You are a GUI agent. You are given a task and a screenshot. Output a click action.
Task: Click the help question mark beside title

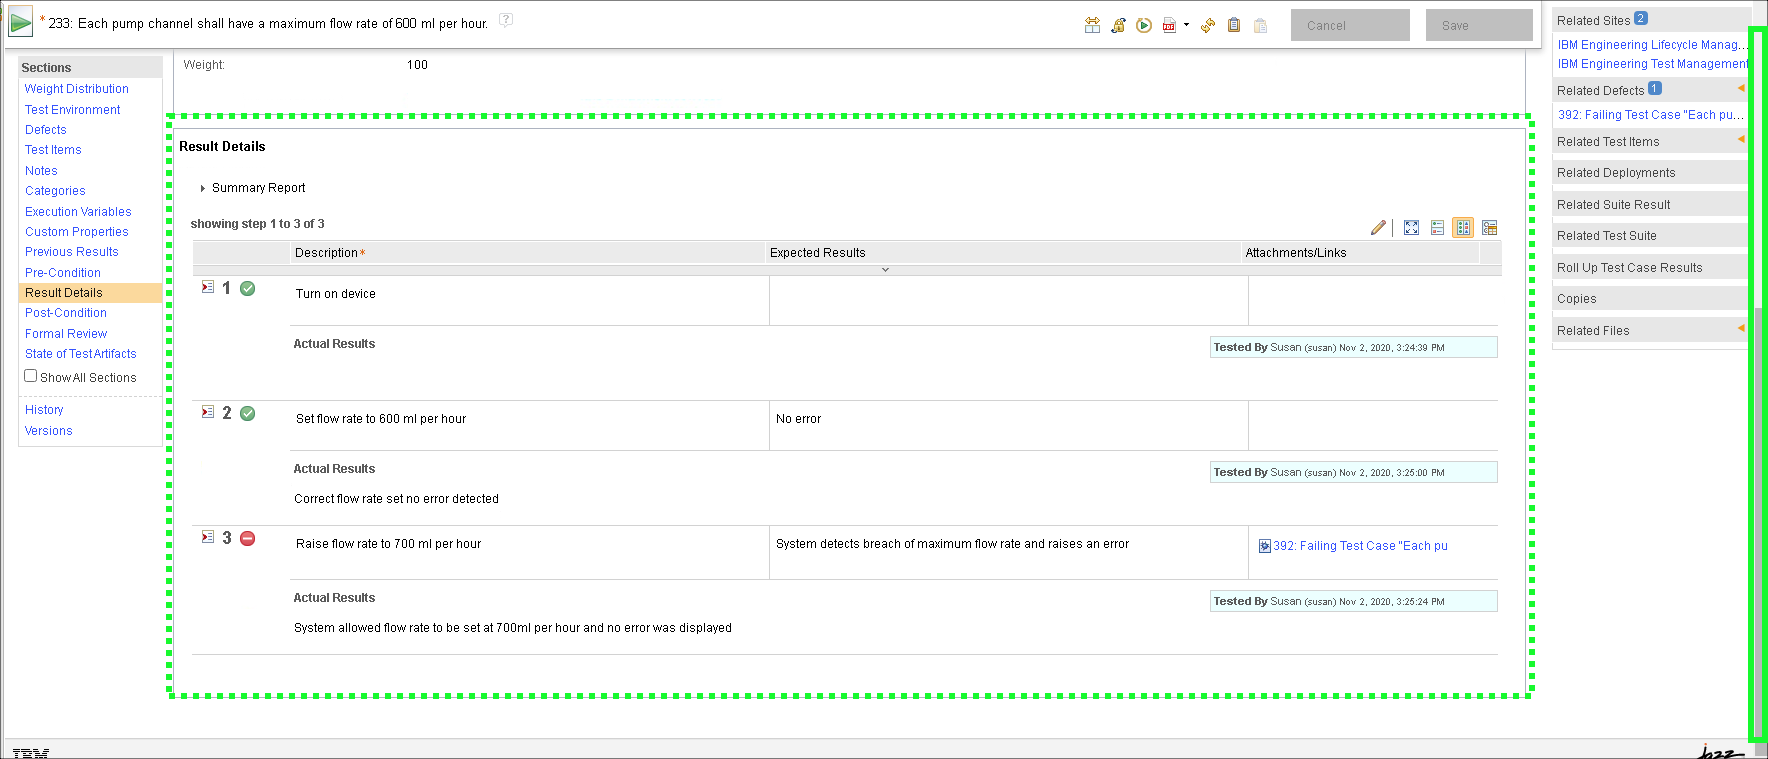(506, 20)
